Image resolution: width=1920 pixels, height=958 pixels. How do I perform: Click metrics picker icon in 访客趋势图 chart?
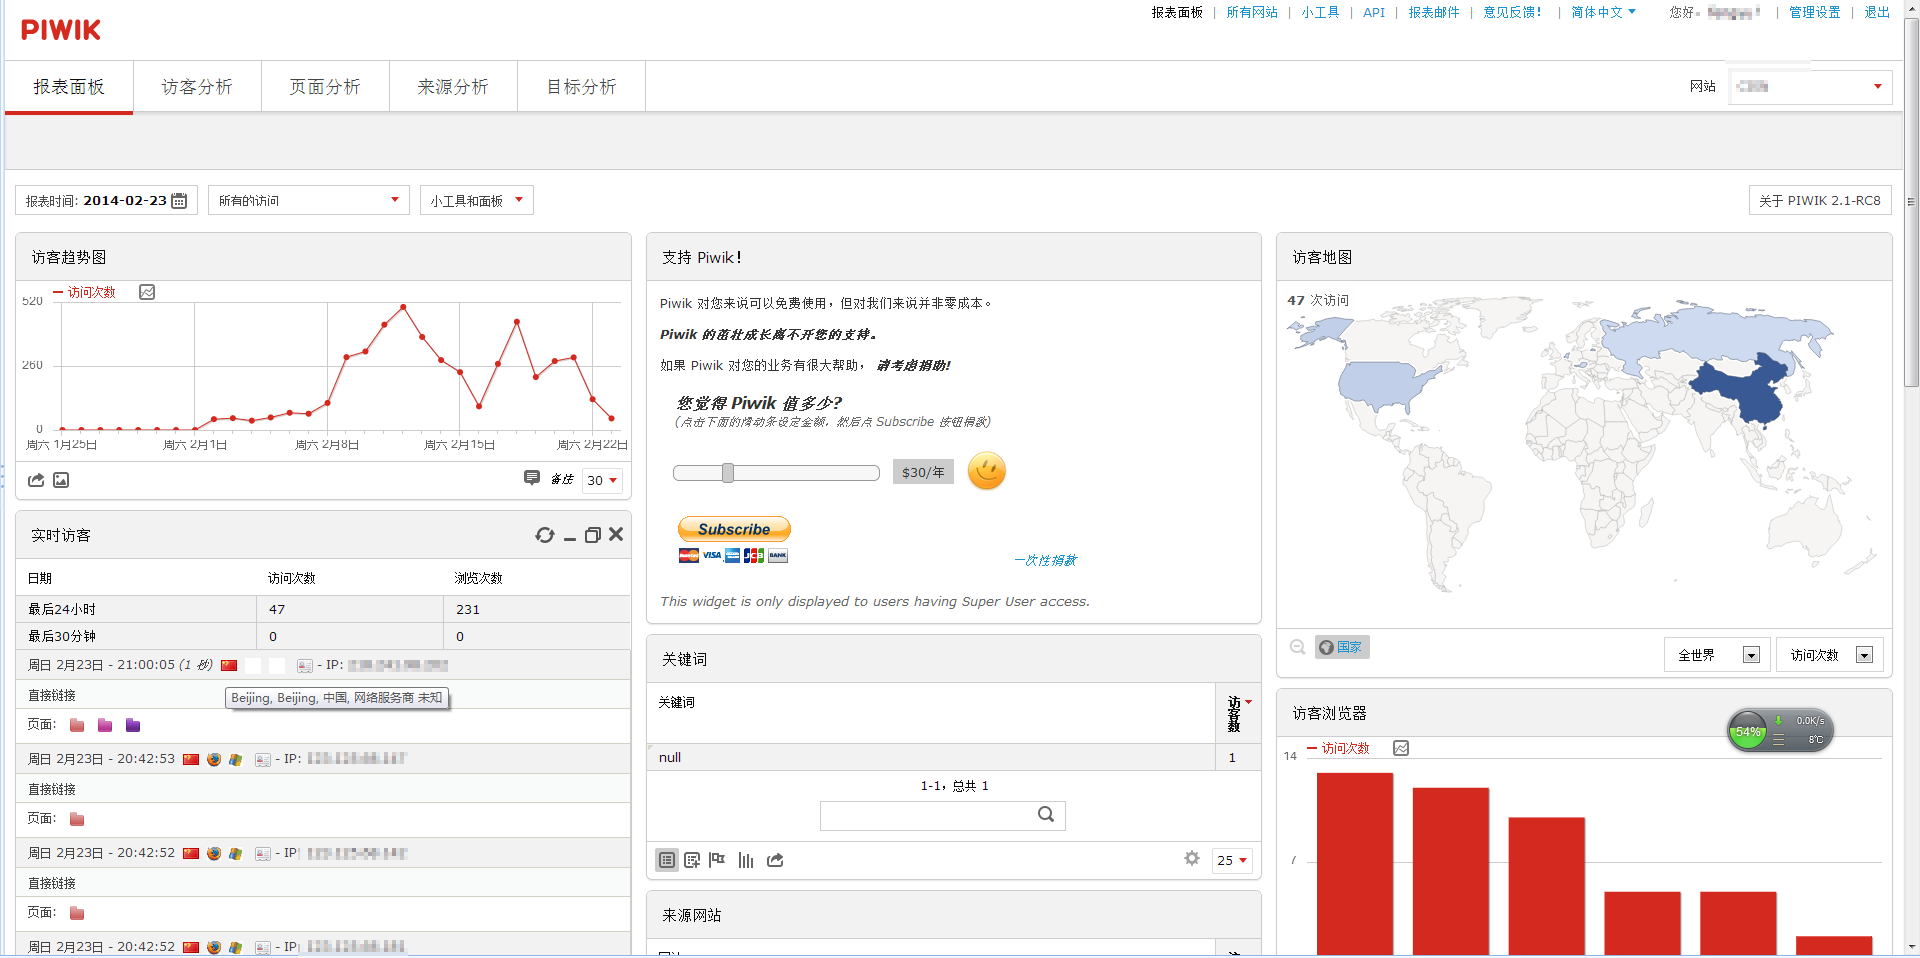(147, 292)
